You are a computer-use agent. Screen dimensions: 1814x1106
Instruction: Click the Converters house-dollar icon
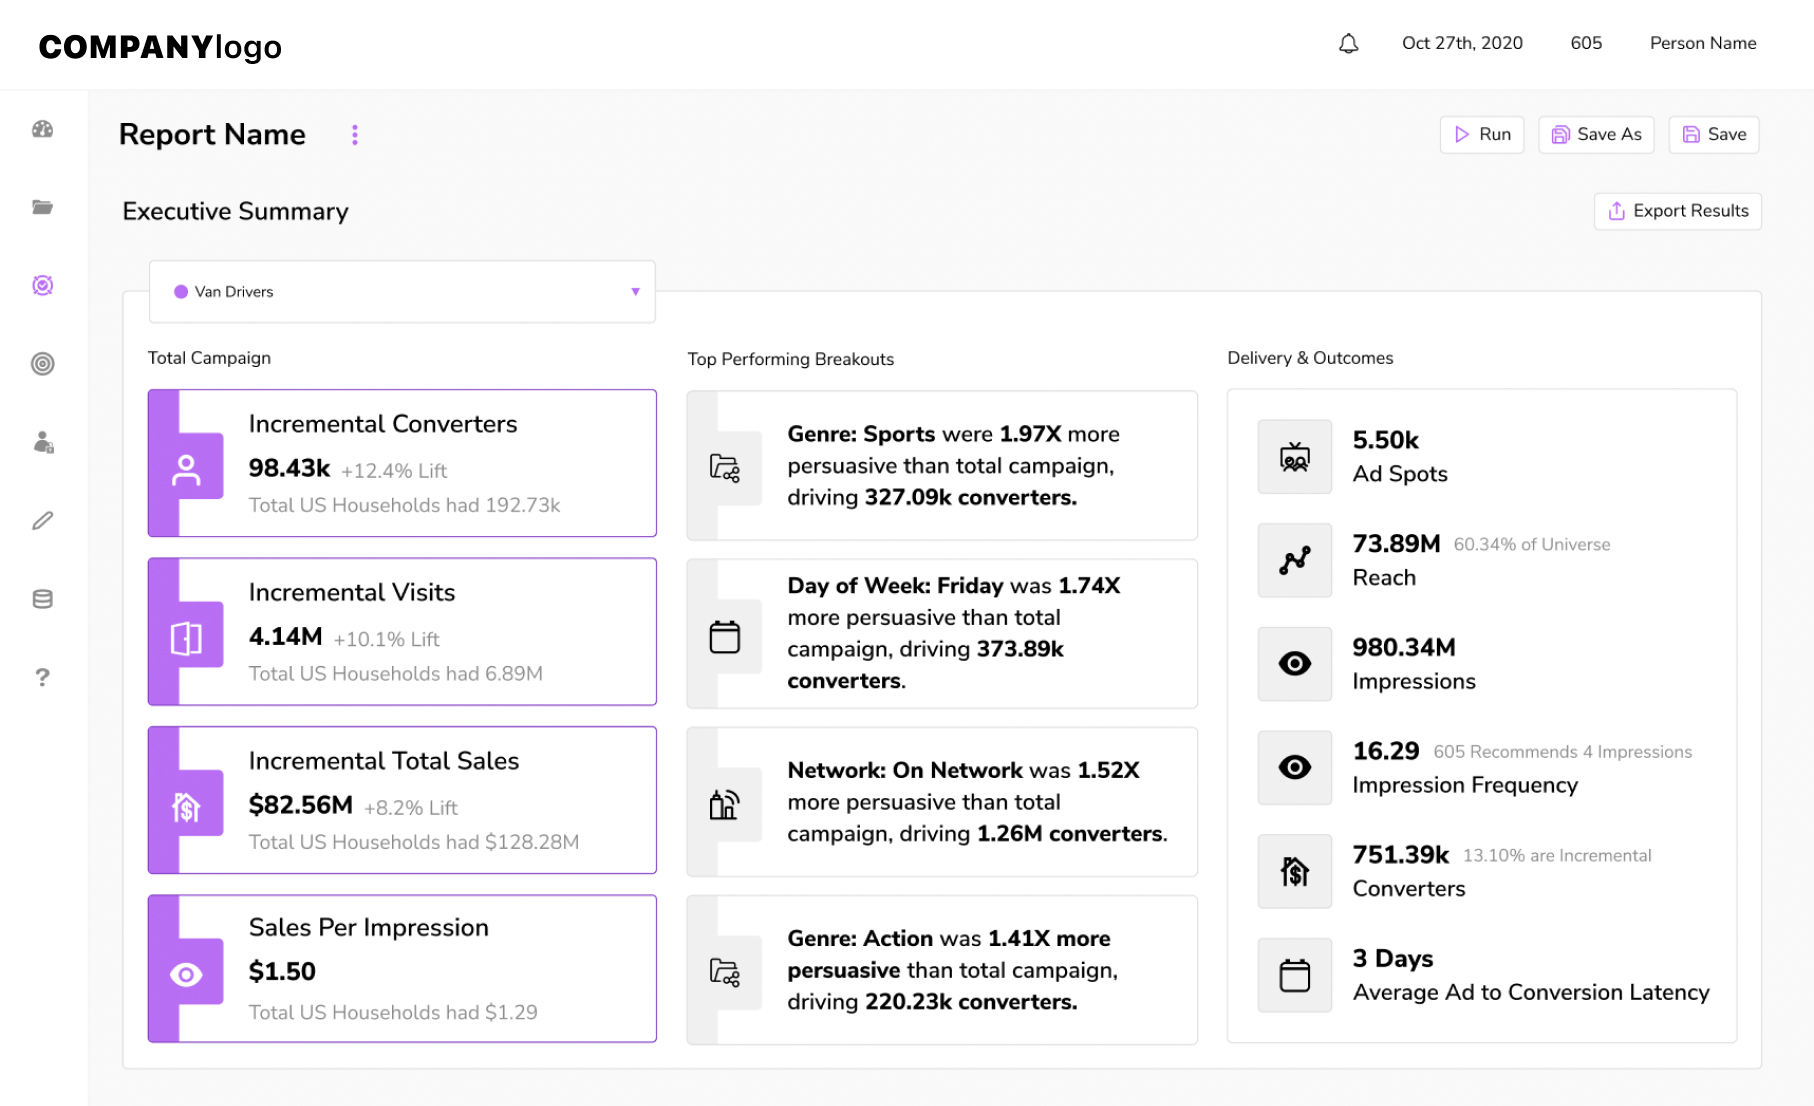pos(1295,871)
